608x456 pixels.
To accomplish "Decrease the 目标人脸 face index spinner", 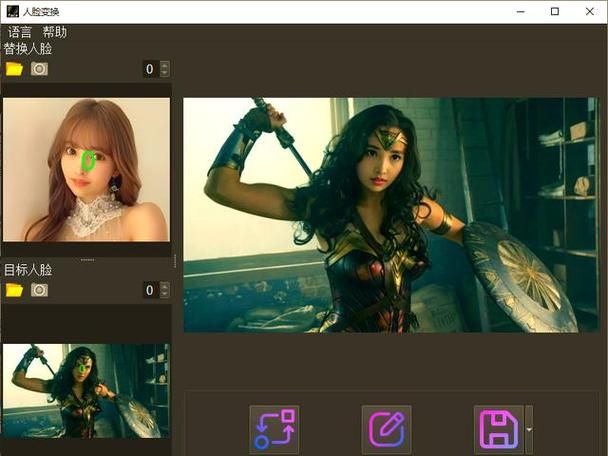I will point(165,294).
